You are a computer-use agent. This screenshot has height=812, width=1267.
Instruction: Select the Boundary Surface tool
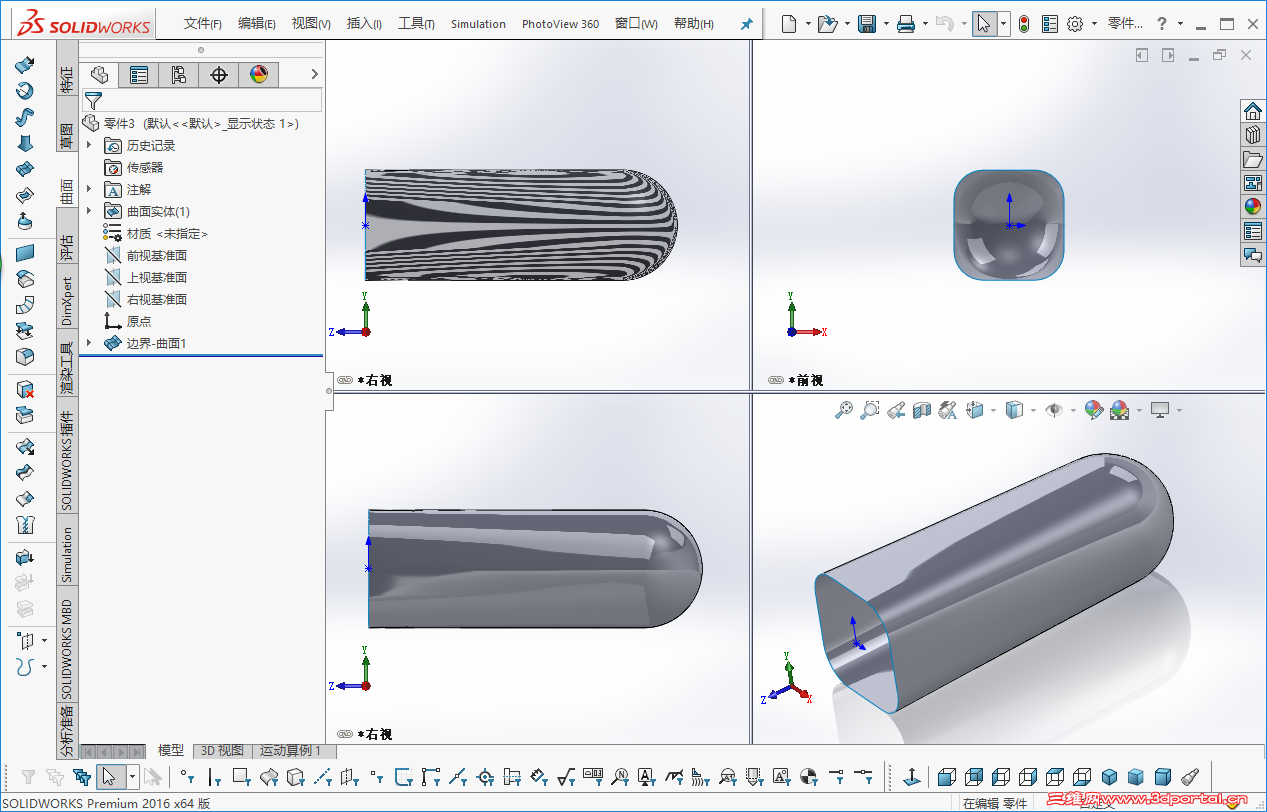(25, 169)
